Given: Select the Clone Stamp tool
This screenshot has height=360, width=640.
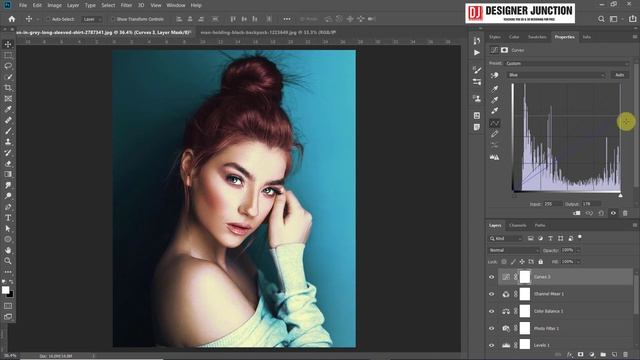Looking at the screenshot, I should [8, 142].
